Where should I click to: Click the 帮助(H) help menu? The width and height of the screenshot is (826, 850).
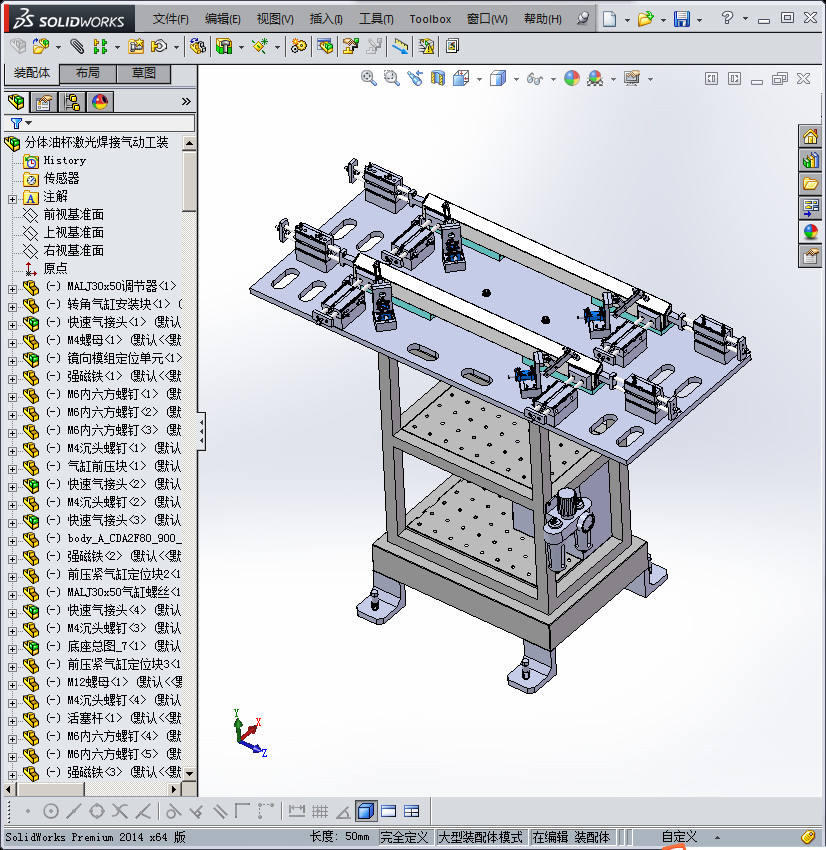[x=543, y=19]
